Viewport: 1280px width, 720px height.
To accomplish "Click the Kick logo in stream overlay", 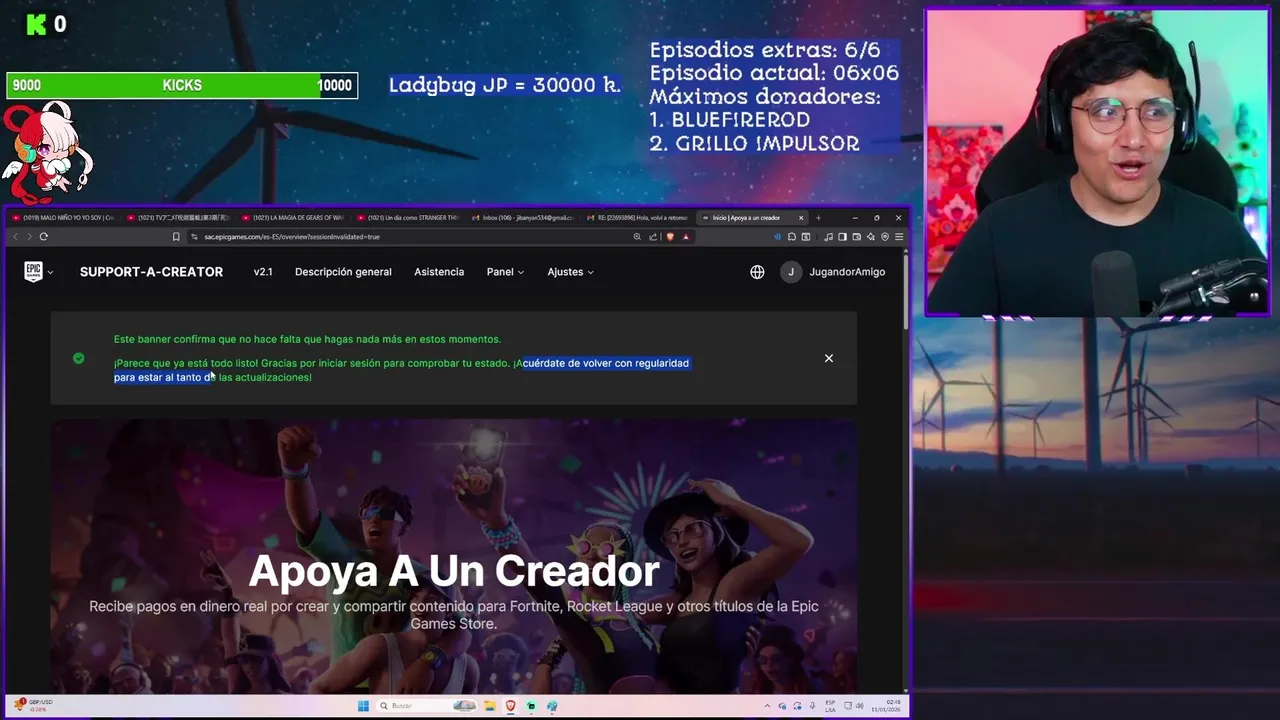I will click(x=37, y=25).
